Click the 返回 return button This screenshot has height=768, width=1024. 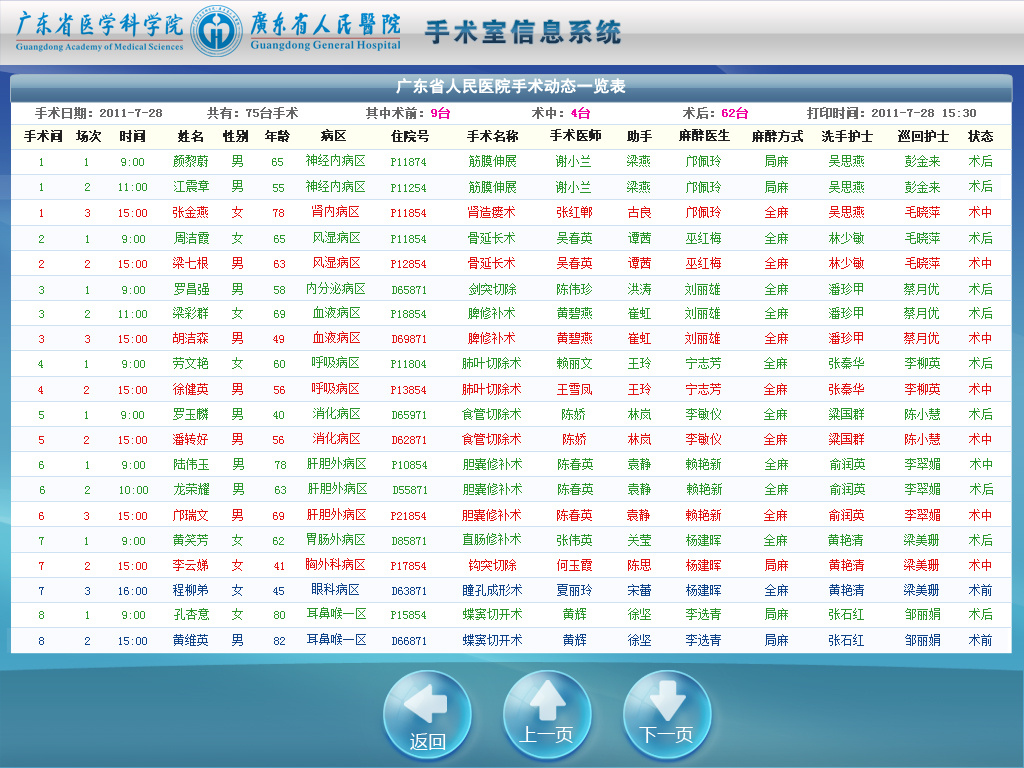tap(427, 715)
